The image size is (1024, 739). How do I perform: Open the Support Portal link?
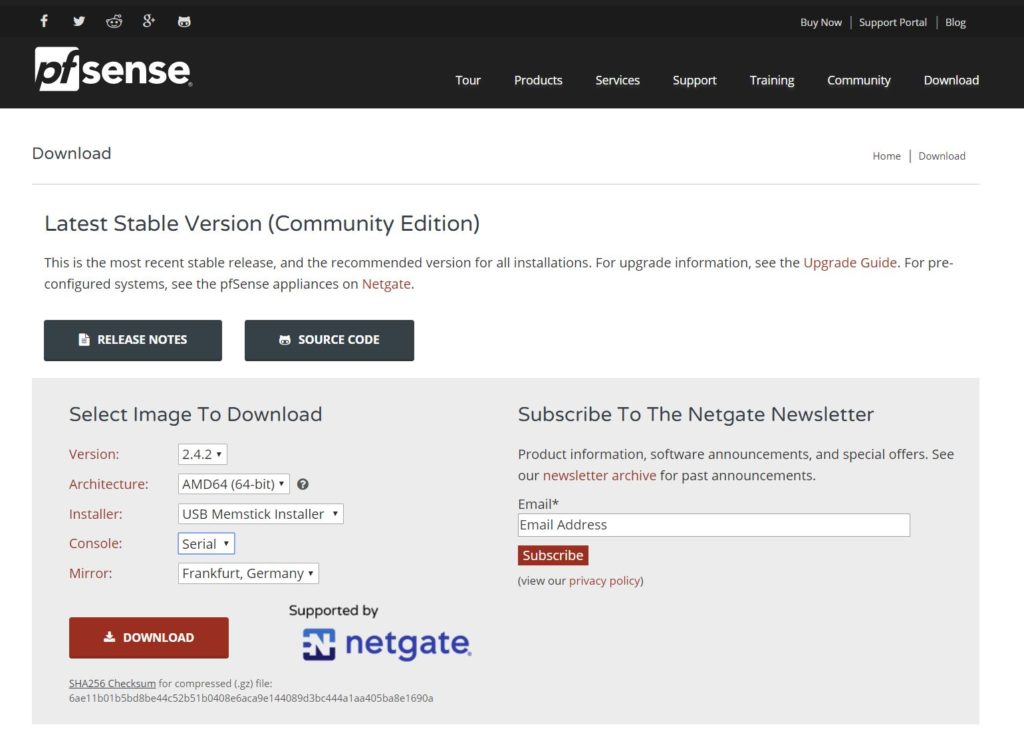coord(893,22)
